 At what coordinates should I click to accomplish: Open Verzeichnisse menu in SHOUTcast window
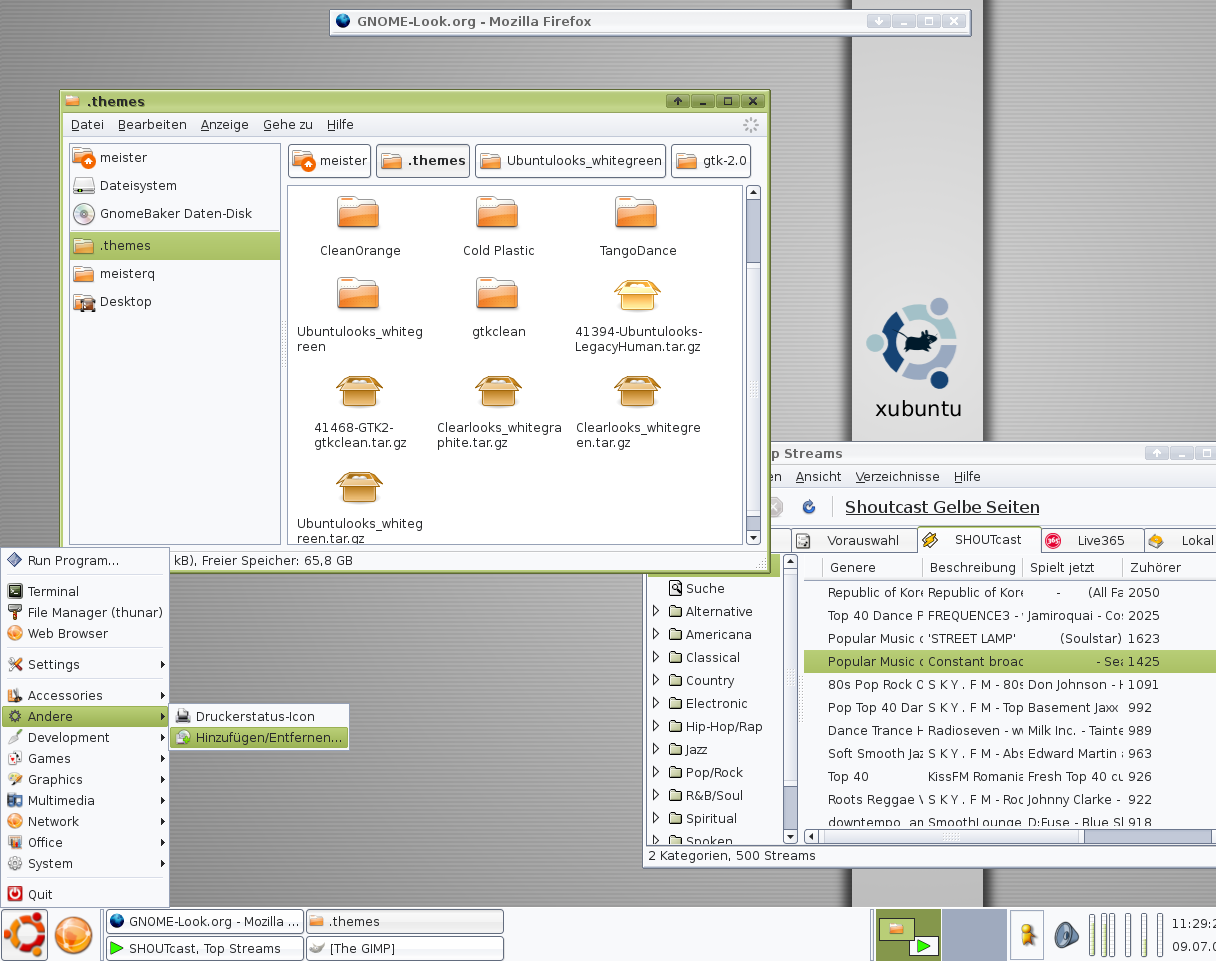pyautogui.click(x=897, y=477)
